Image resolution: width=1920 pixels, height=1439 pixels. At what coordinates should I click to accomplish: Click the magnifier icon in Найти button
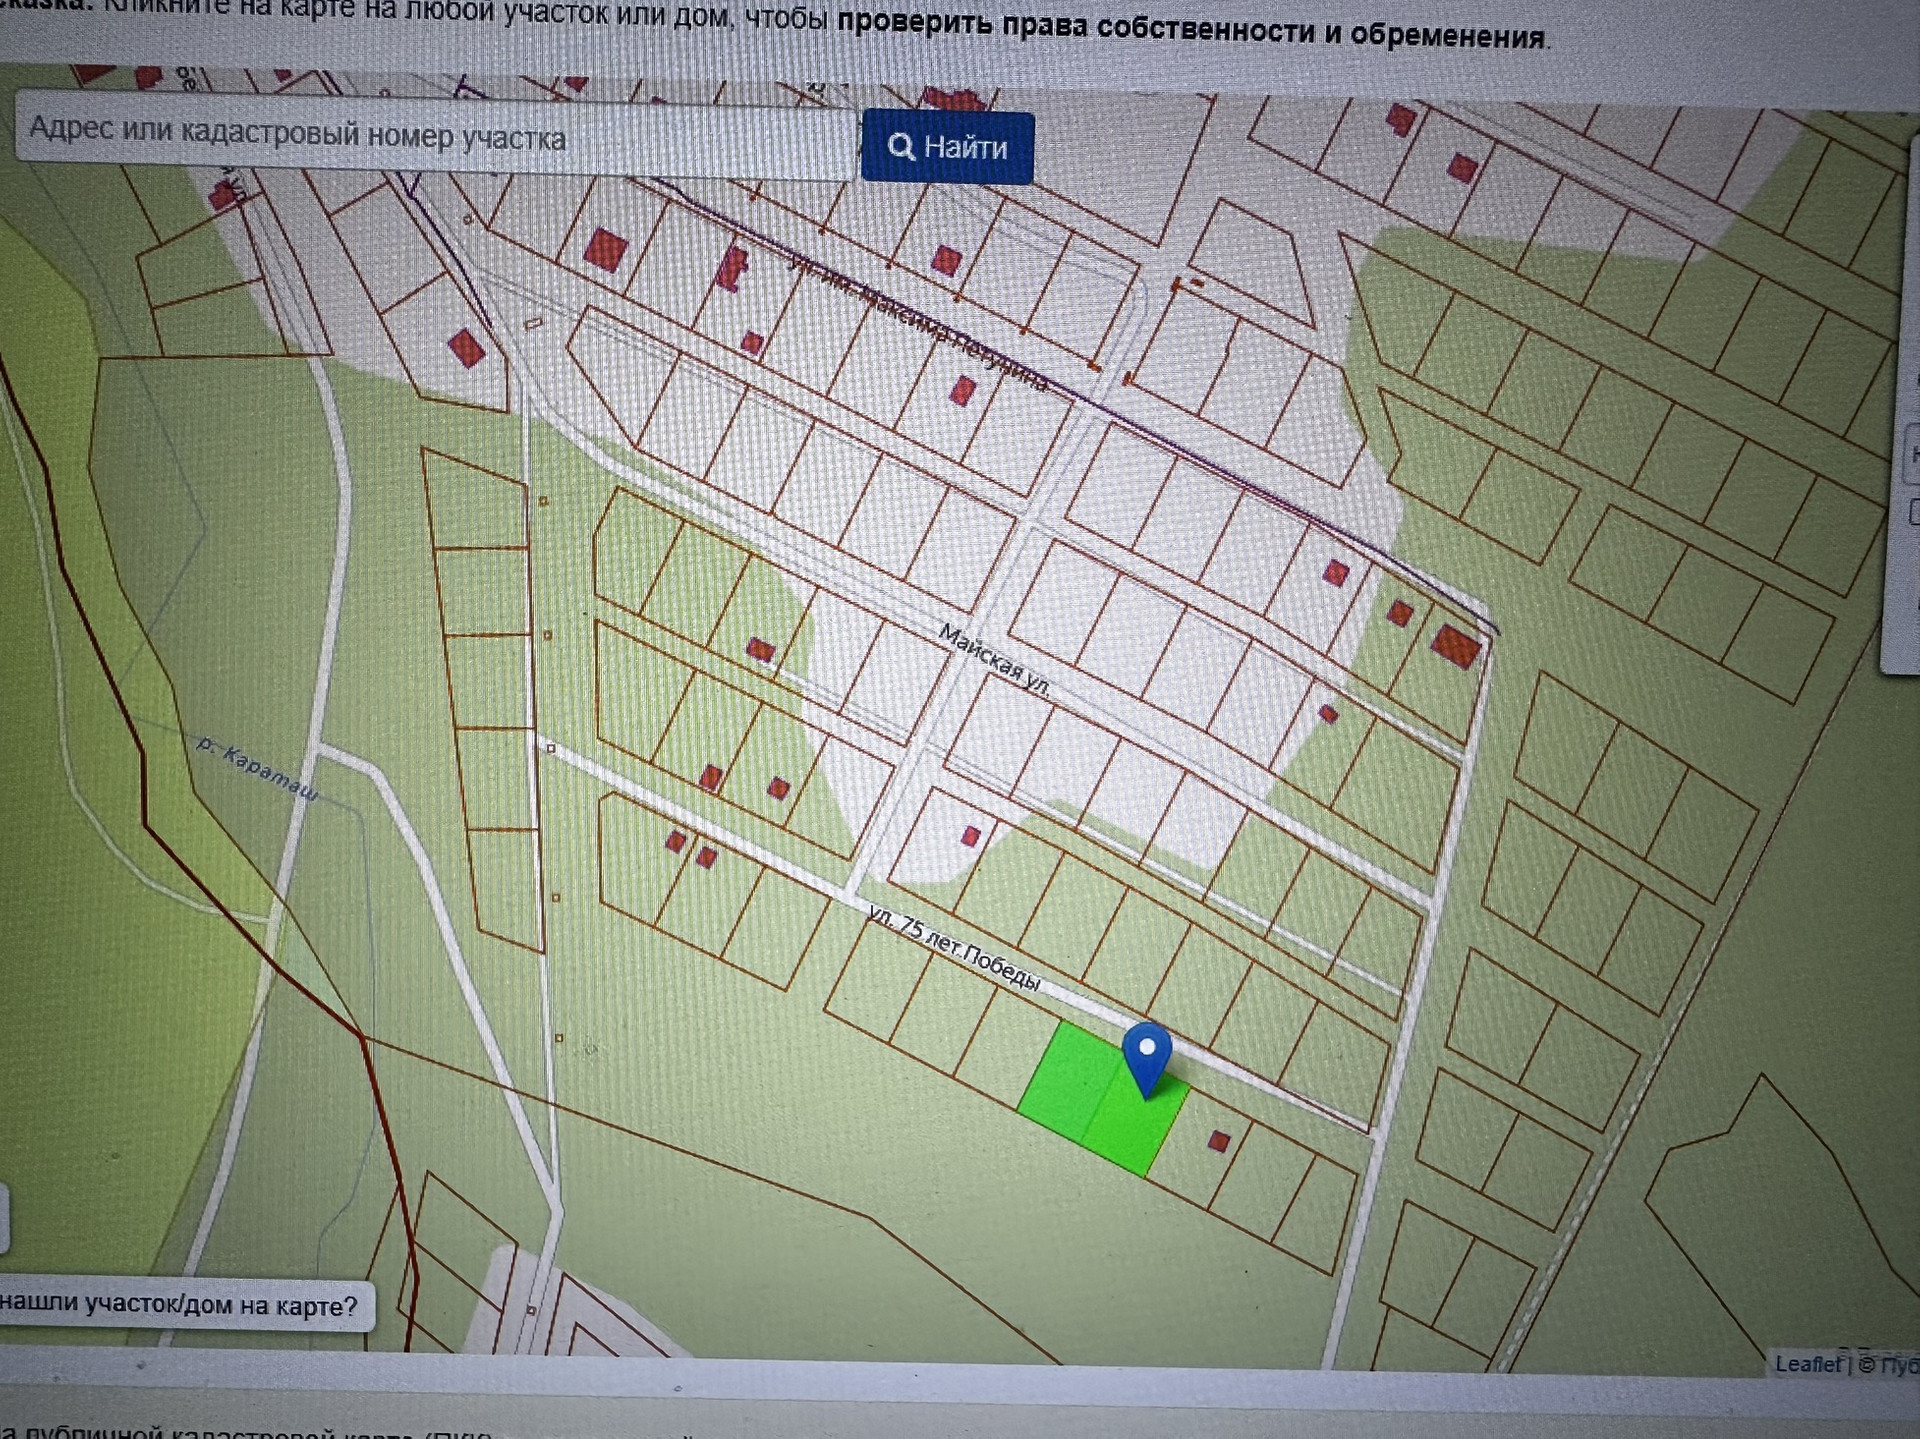coord(900,147)
